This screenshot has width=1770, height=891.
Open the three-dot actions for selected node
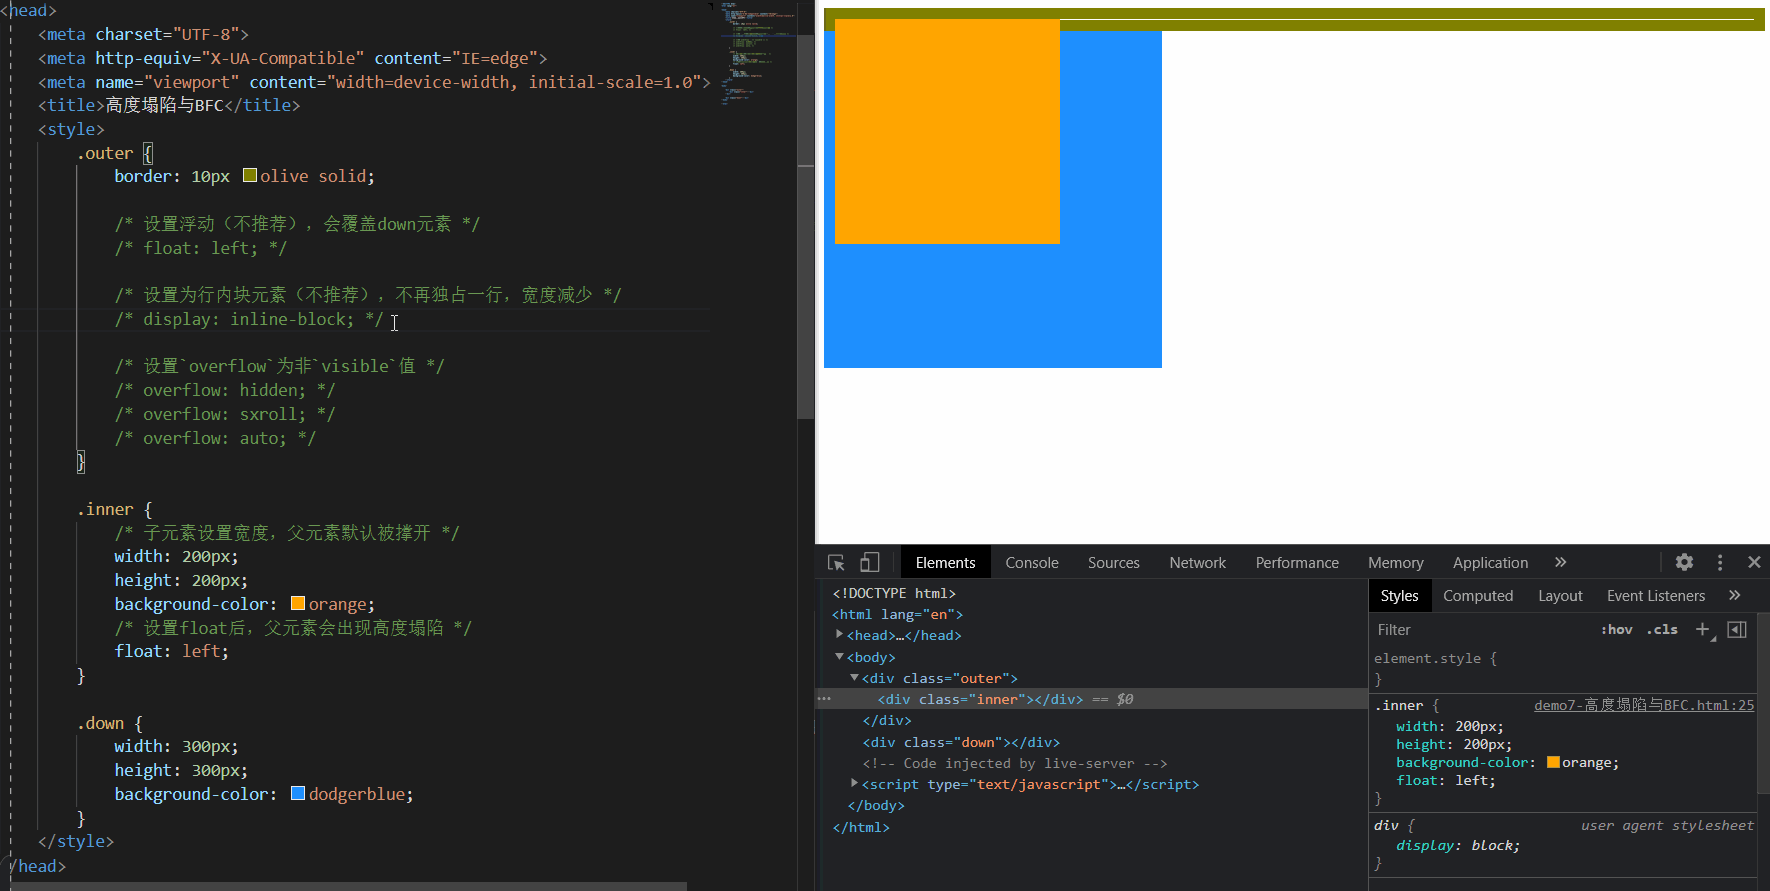pos(824,698)
